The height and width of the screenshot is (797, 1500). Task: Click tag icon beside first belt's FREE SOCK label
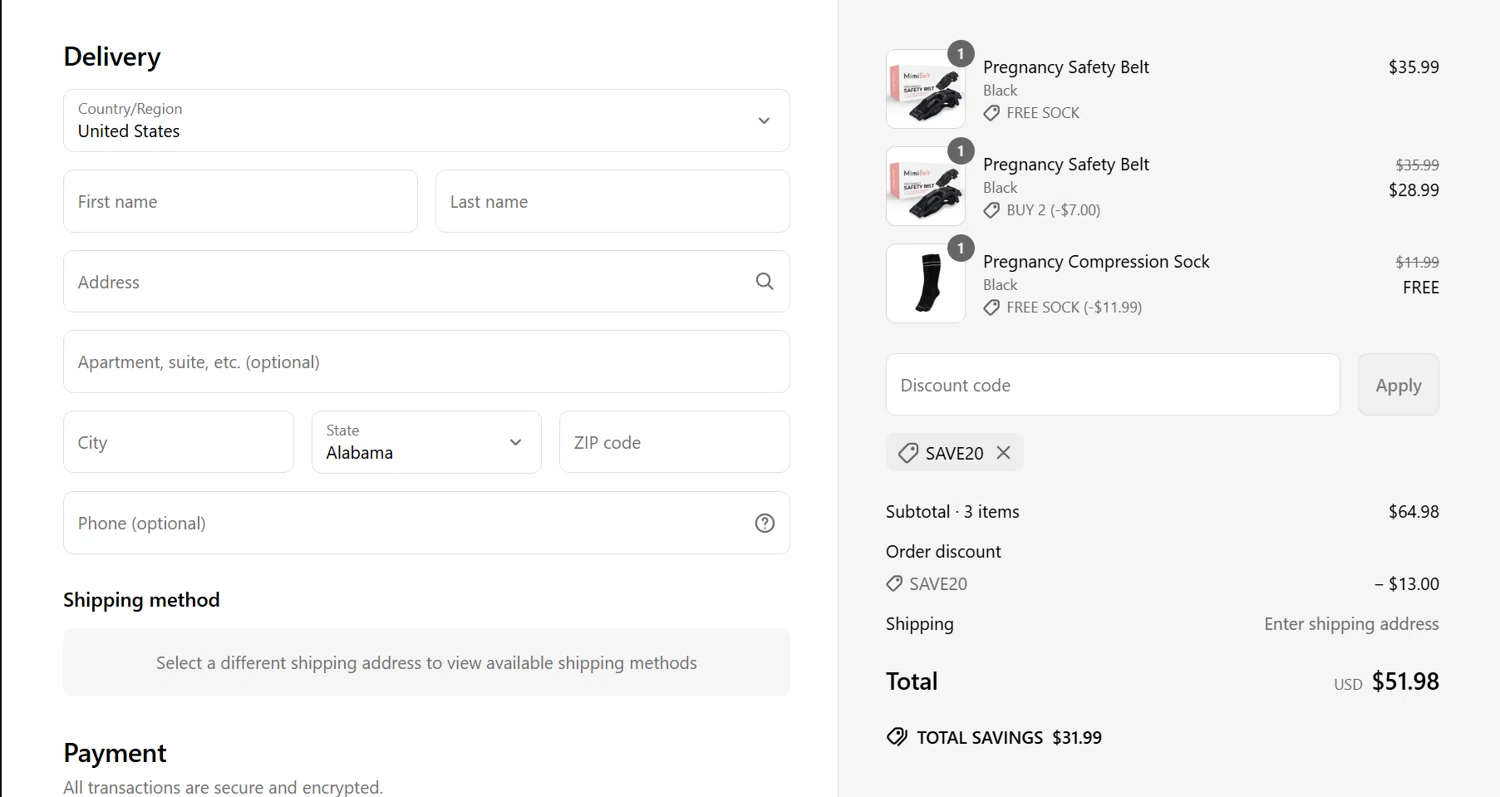pos(991,113)
